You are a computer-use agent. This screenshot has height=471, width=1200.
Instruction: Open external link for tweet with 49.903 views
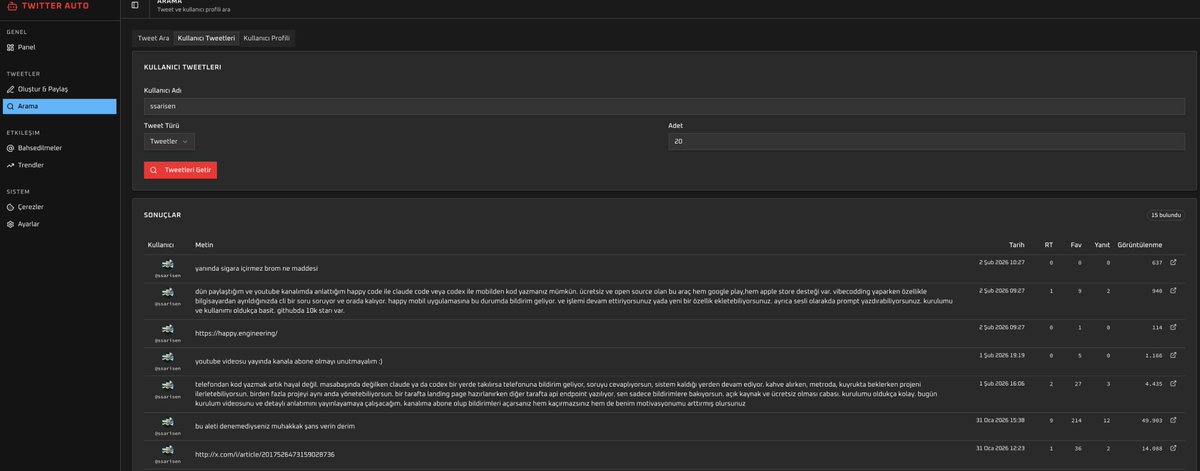[x=1174, y=421]
